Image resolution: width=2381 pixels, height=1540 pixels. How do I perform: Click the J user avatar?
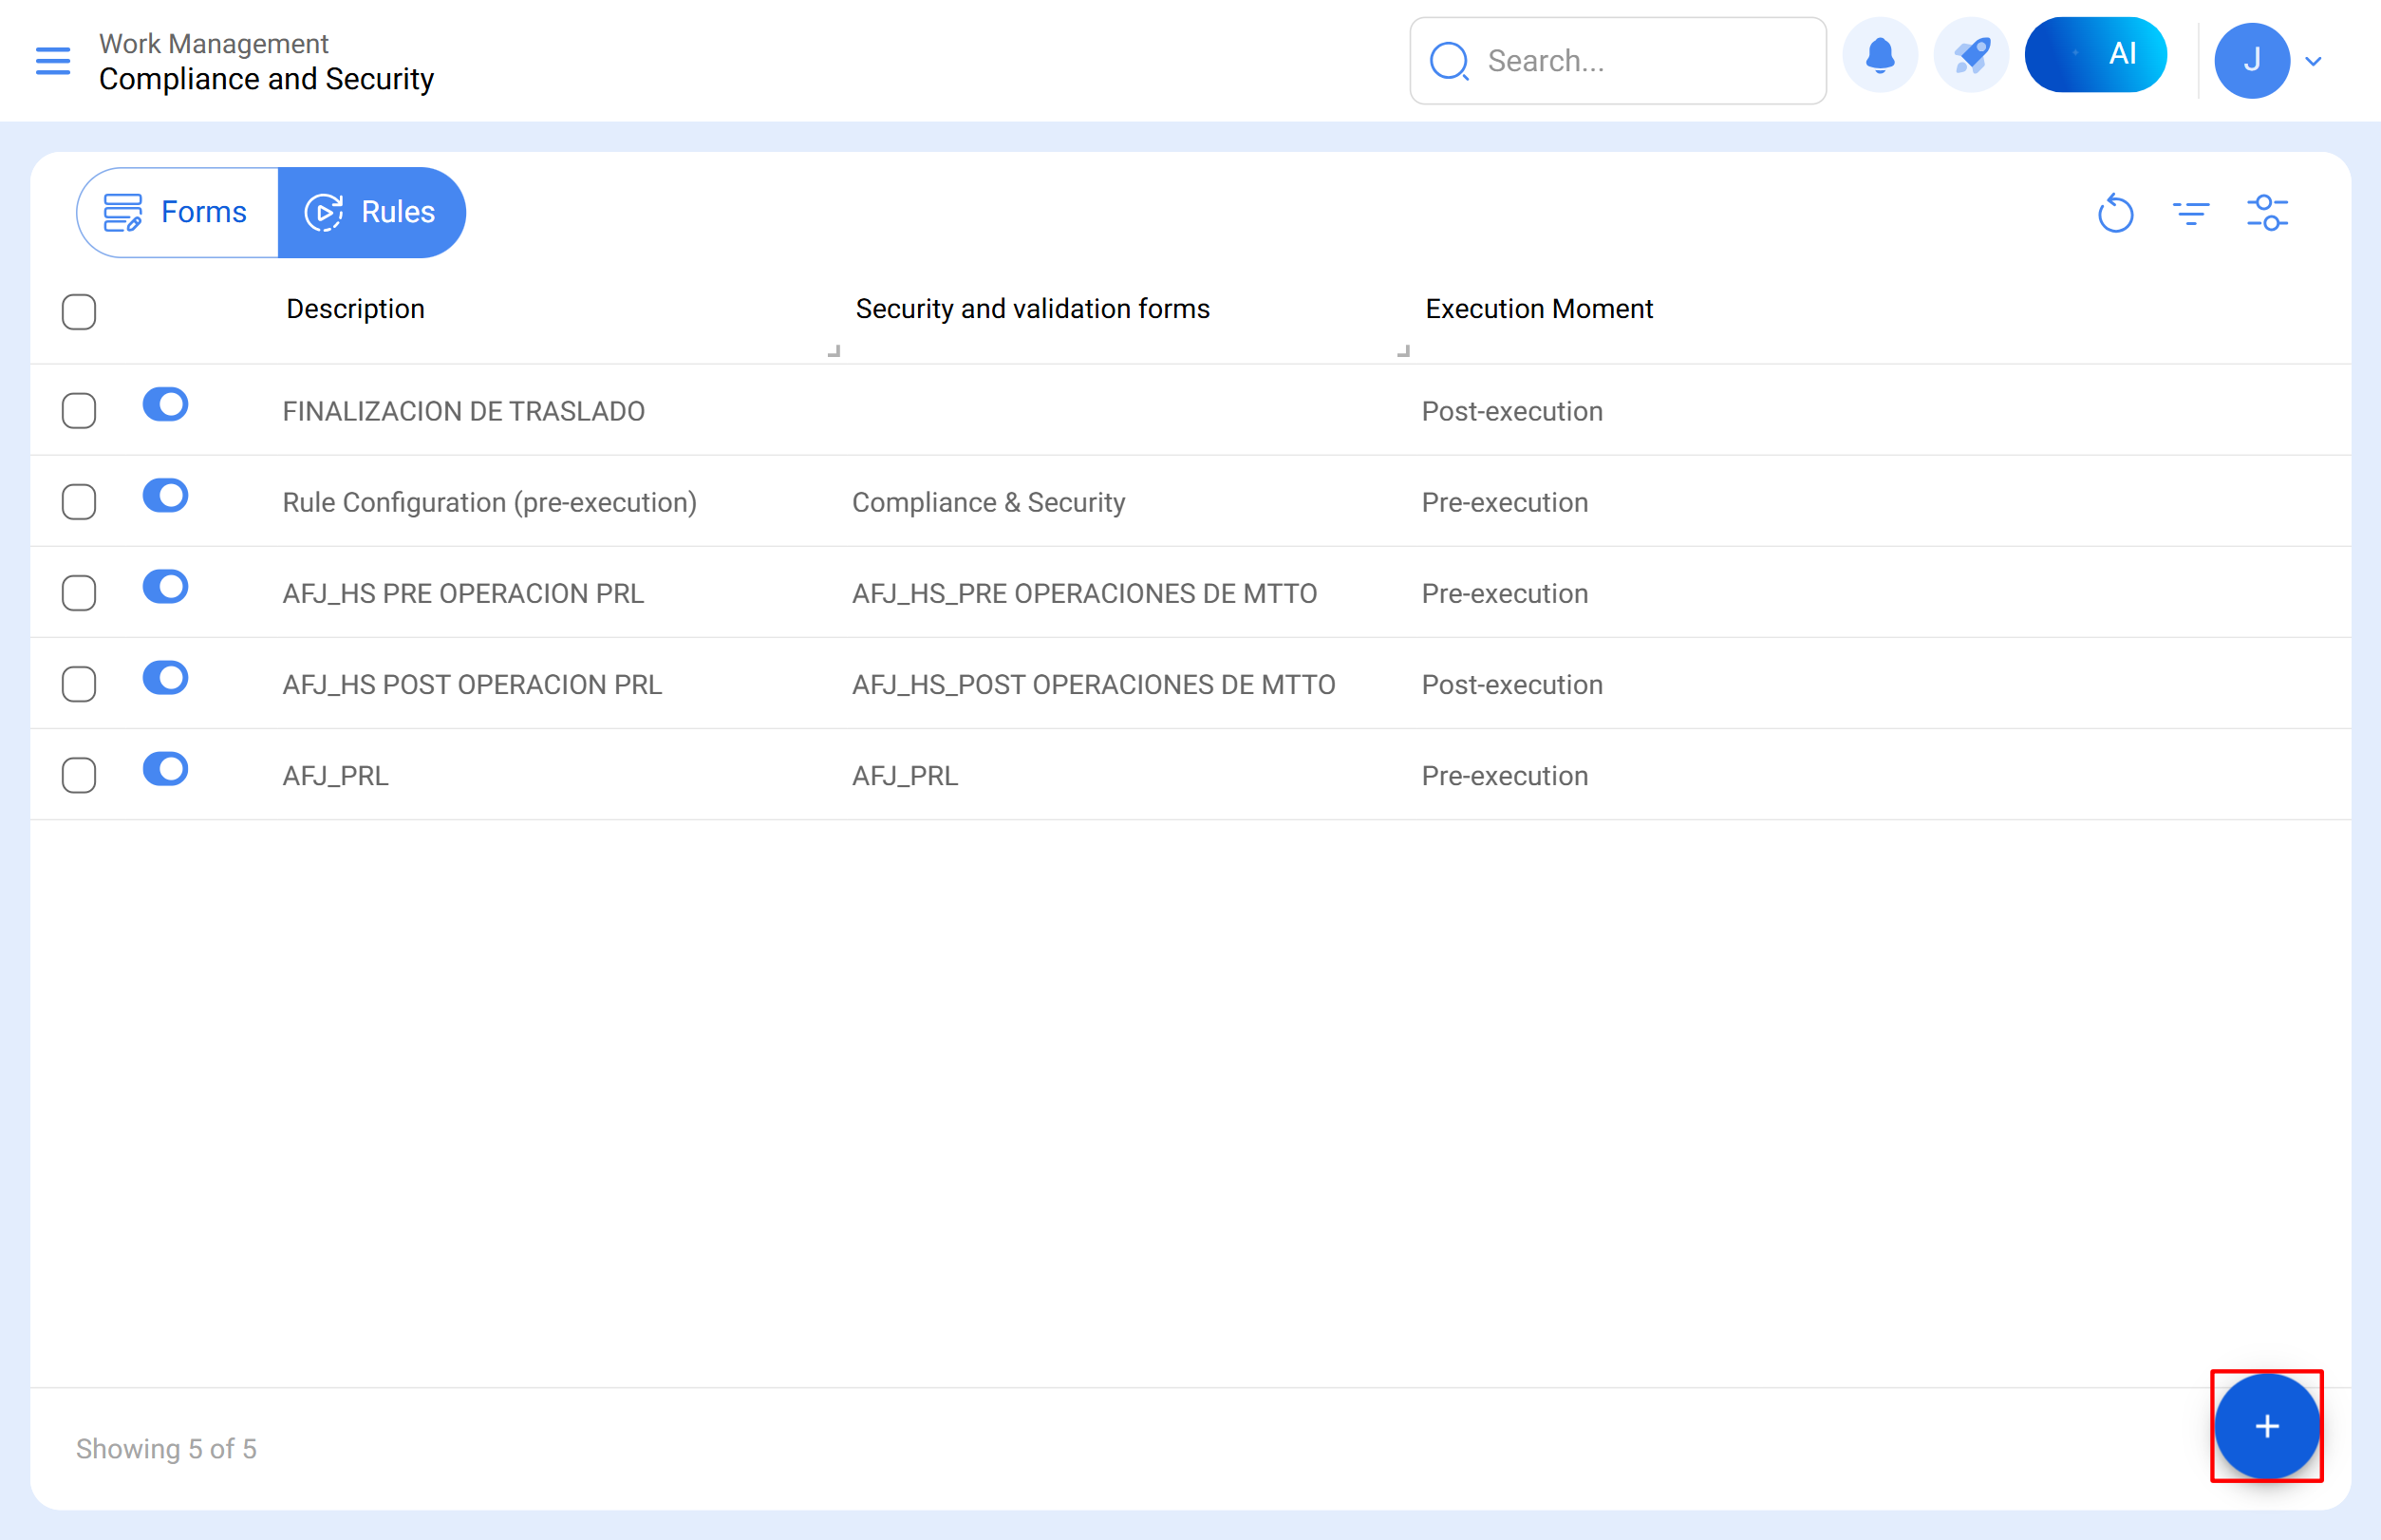[2251, 61]
